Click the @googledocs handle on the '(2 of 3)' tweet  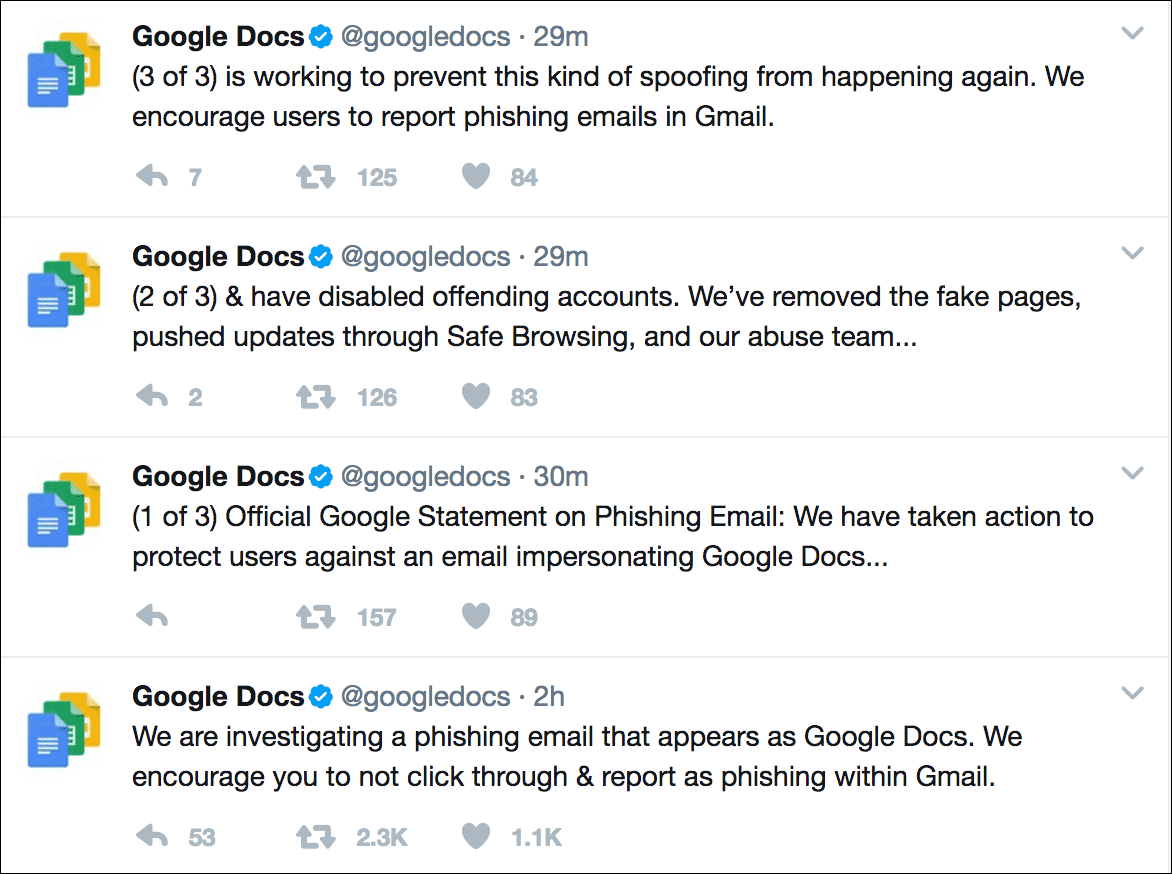pos(426,257)
